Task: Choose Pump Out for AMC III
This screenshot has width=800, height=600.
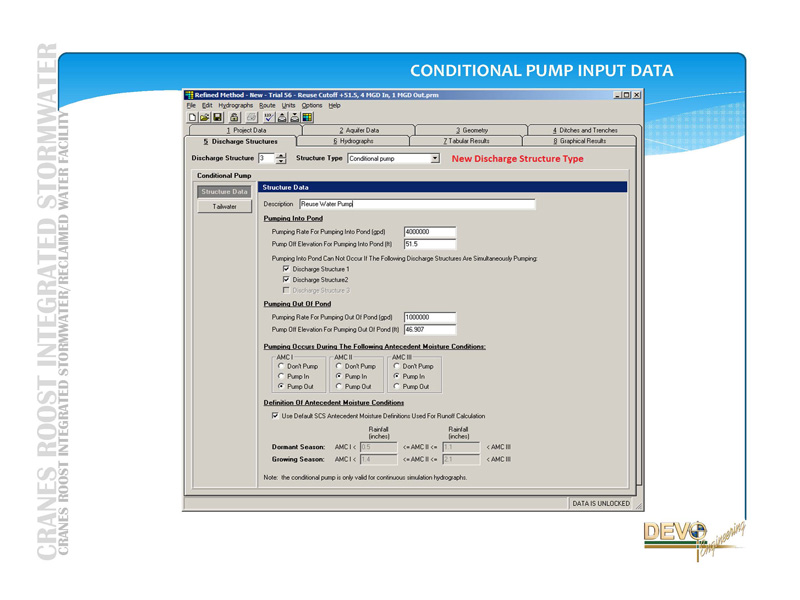Action: 397,386
